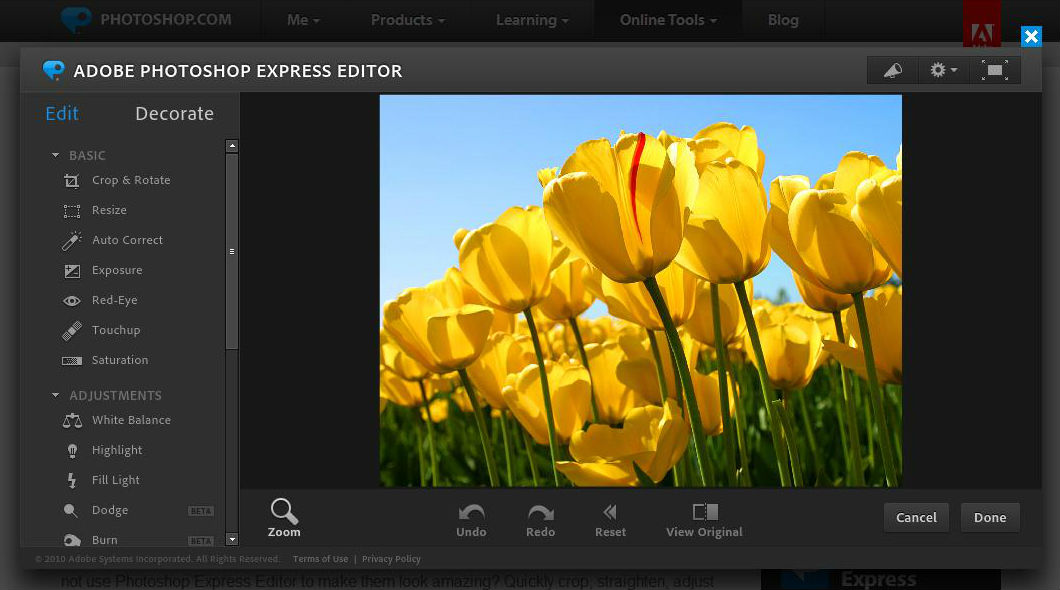This screenshot has height=590, width=1060.
Task: Select the Dodge adjustment tool
Action: [110, 510]
